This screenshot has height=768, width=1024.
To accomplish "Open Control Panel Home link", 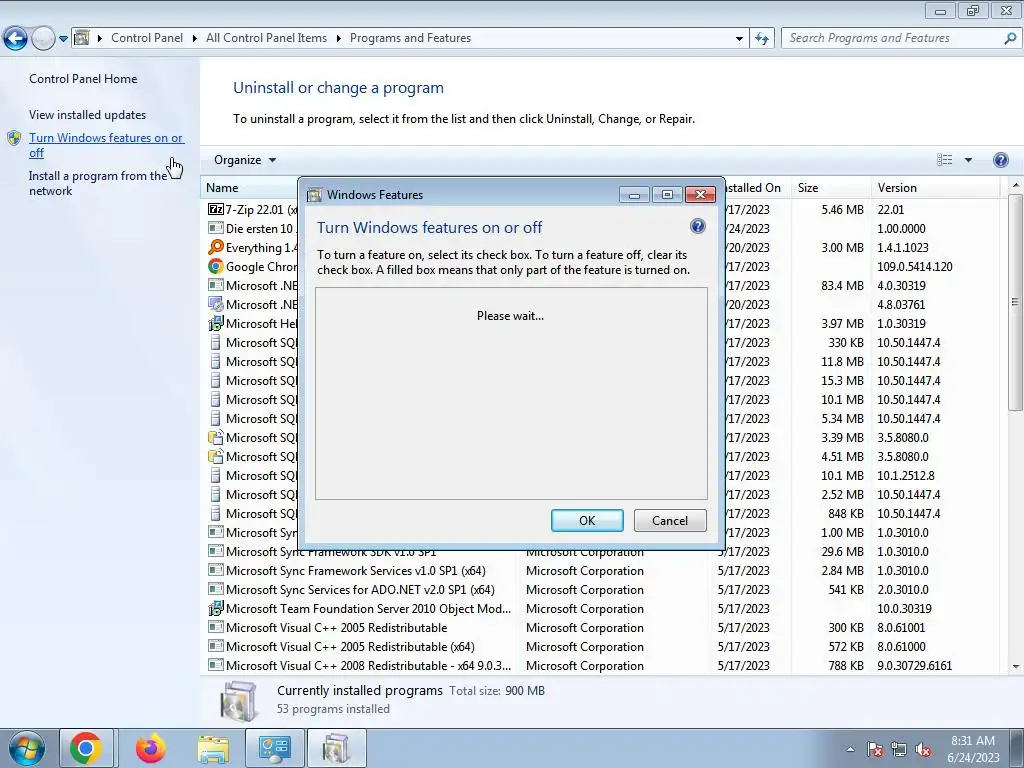I will point(83,78).
